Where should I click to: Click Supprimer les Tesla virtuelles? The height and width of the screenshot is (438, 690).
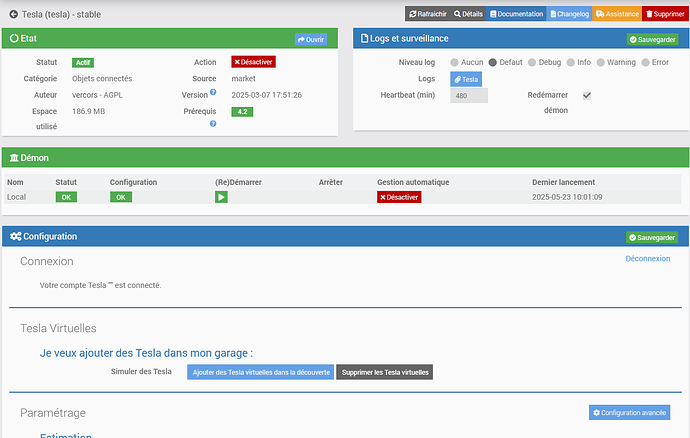[385, 372]
